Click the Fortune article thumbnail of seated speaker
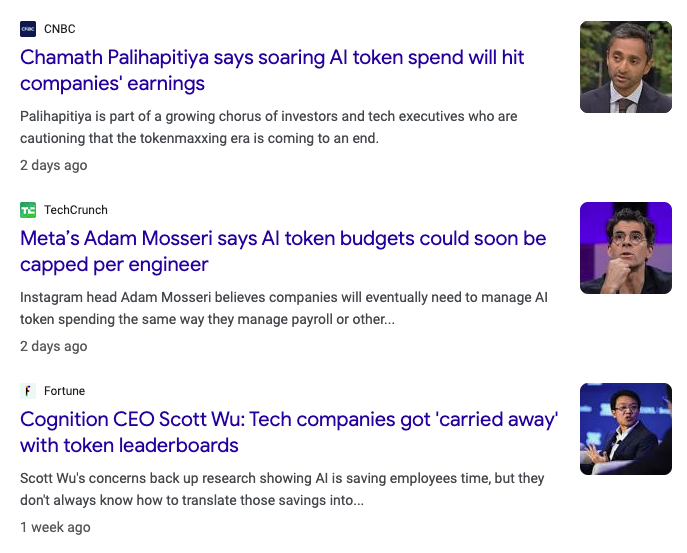687x553 pixels. [x=626, y=429]
